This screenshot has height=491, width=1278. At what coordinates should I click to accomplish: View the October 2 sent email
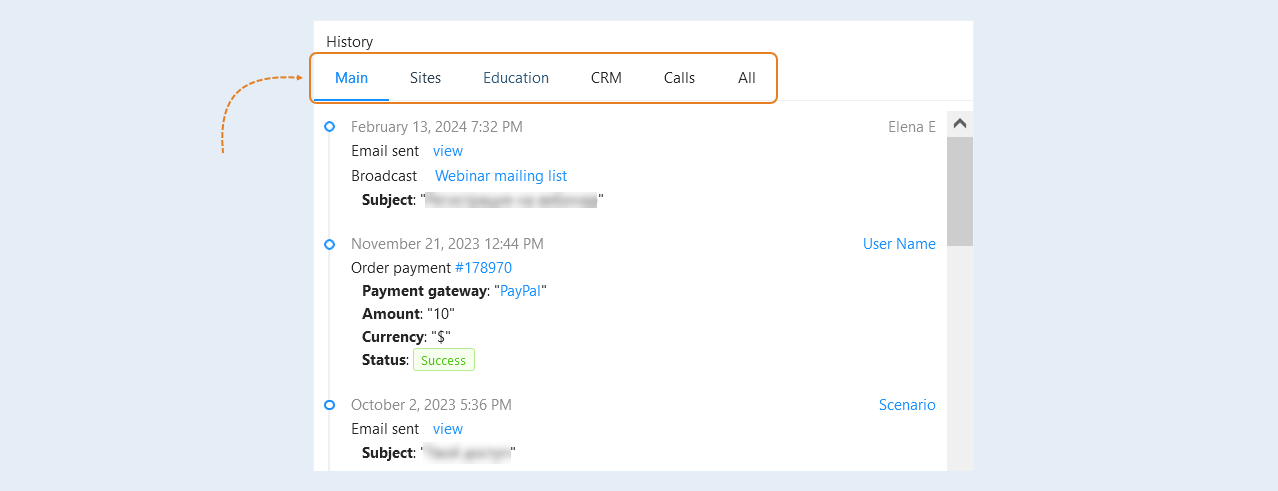448,429
